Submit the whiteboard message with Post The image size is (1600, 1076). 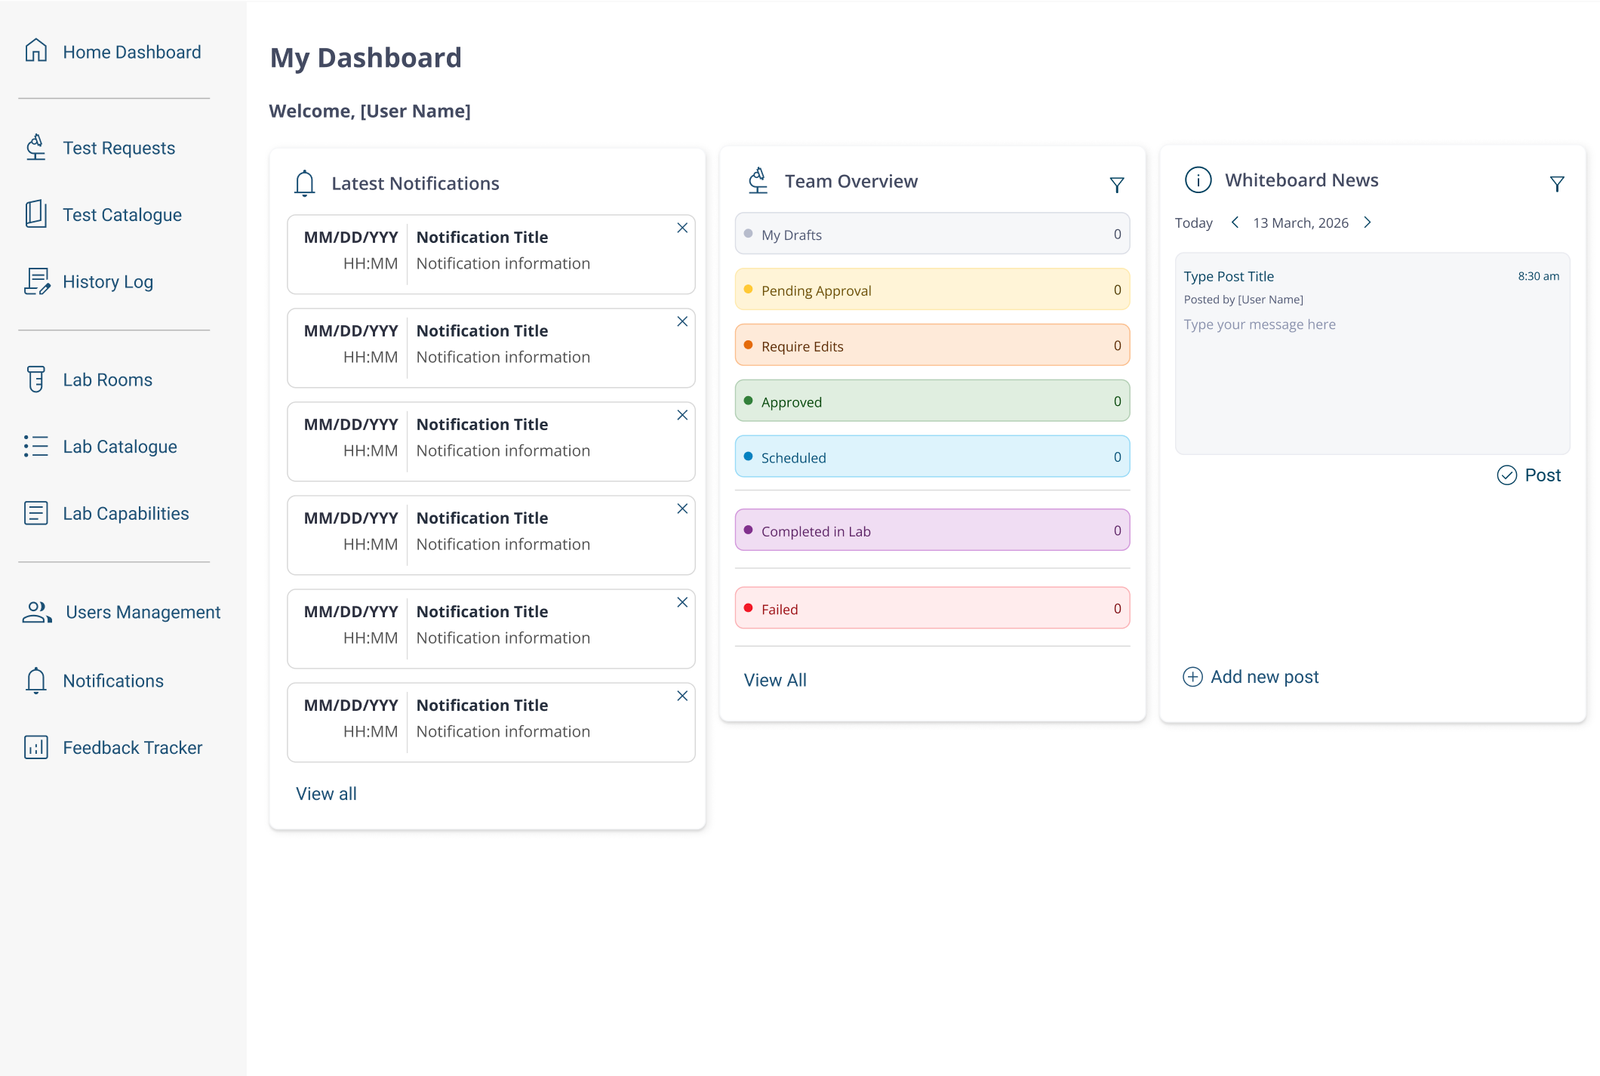(x=1543, y=475)
